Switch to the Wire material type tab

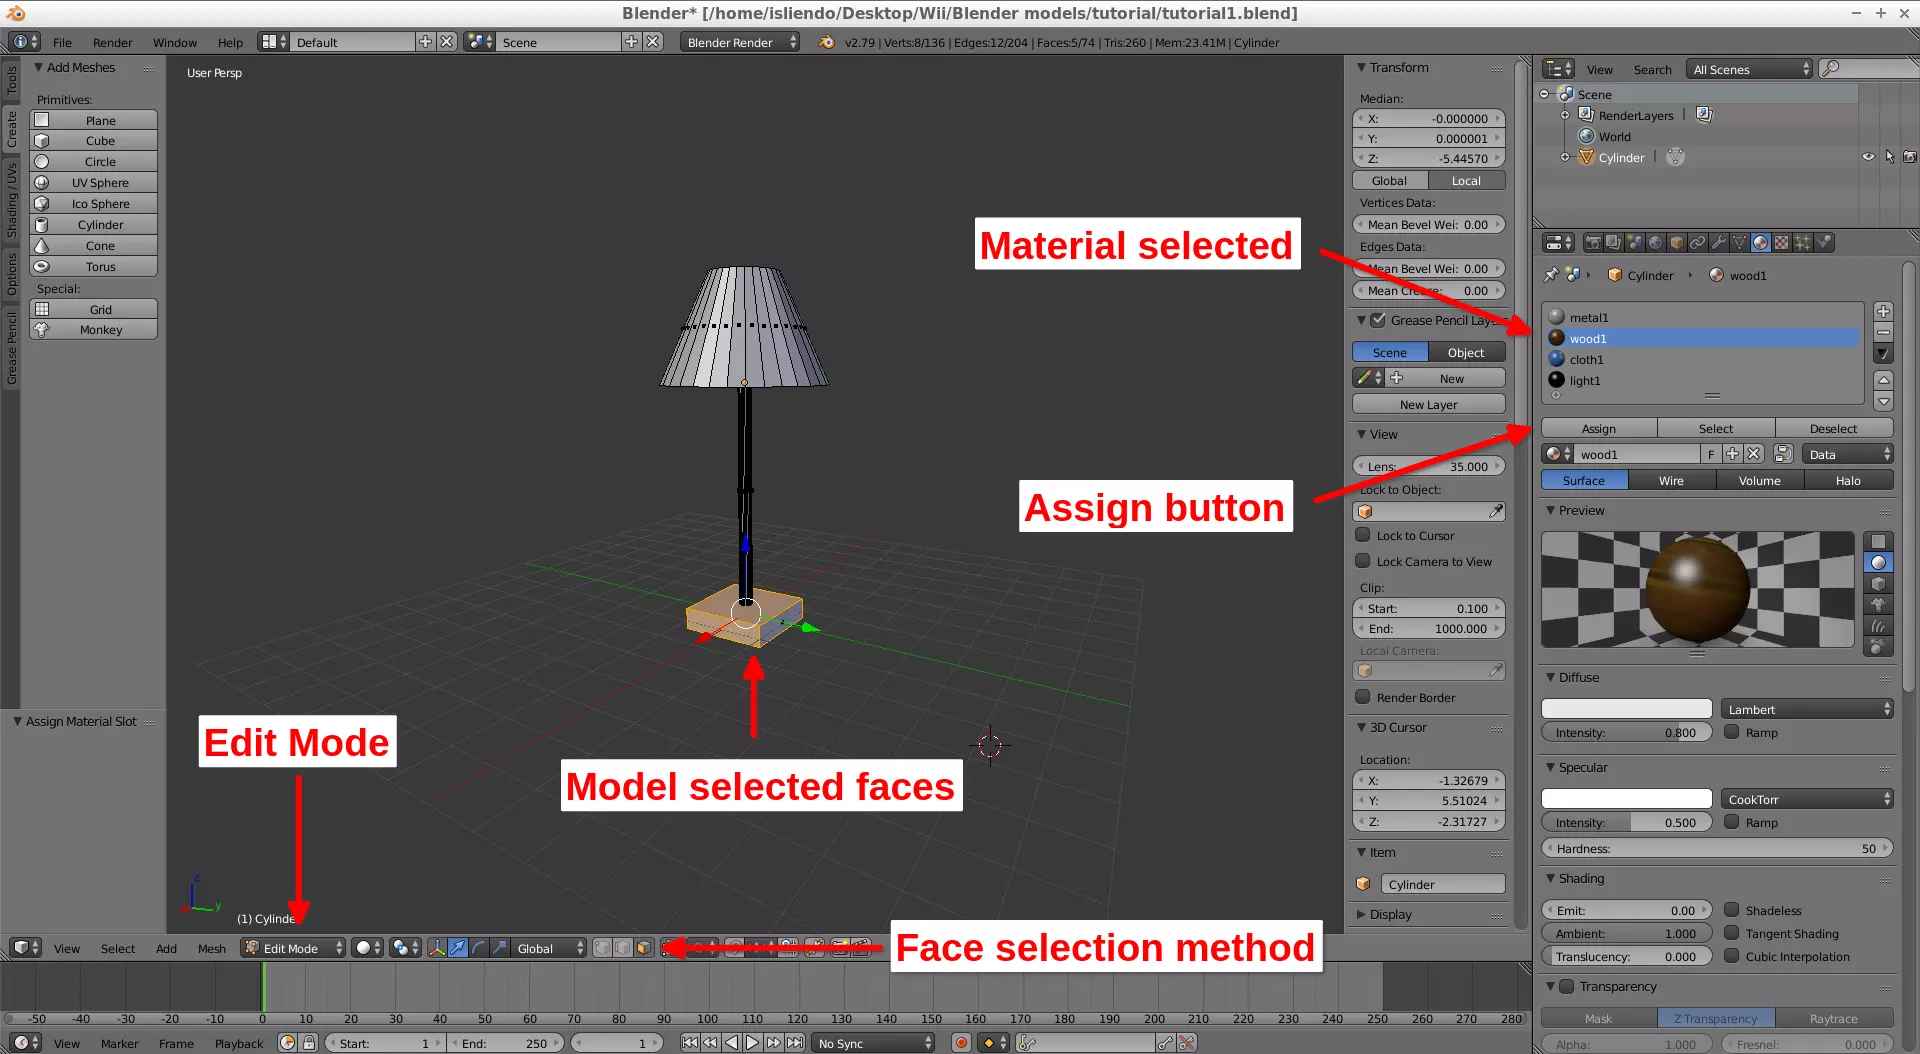pos(1672,480)
